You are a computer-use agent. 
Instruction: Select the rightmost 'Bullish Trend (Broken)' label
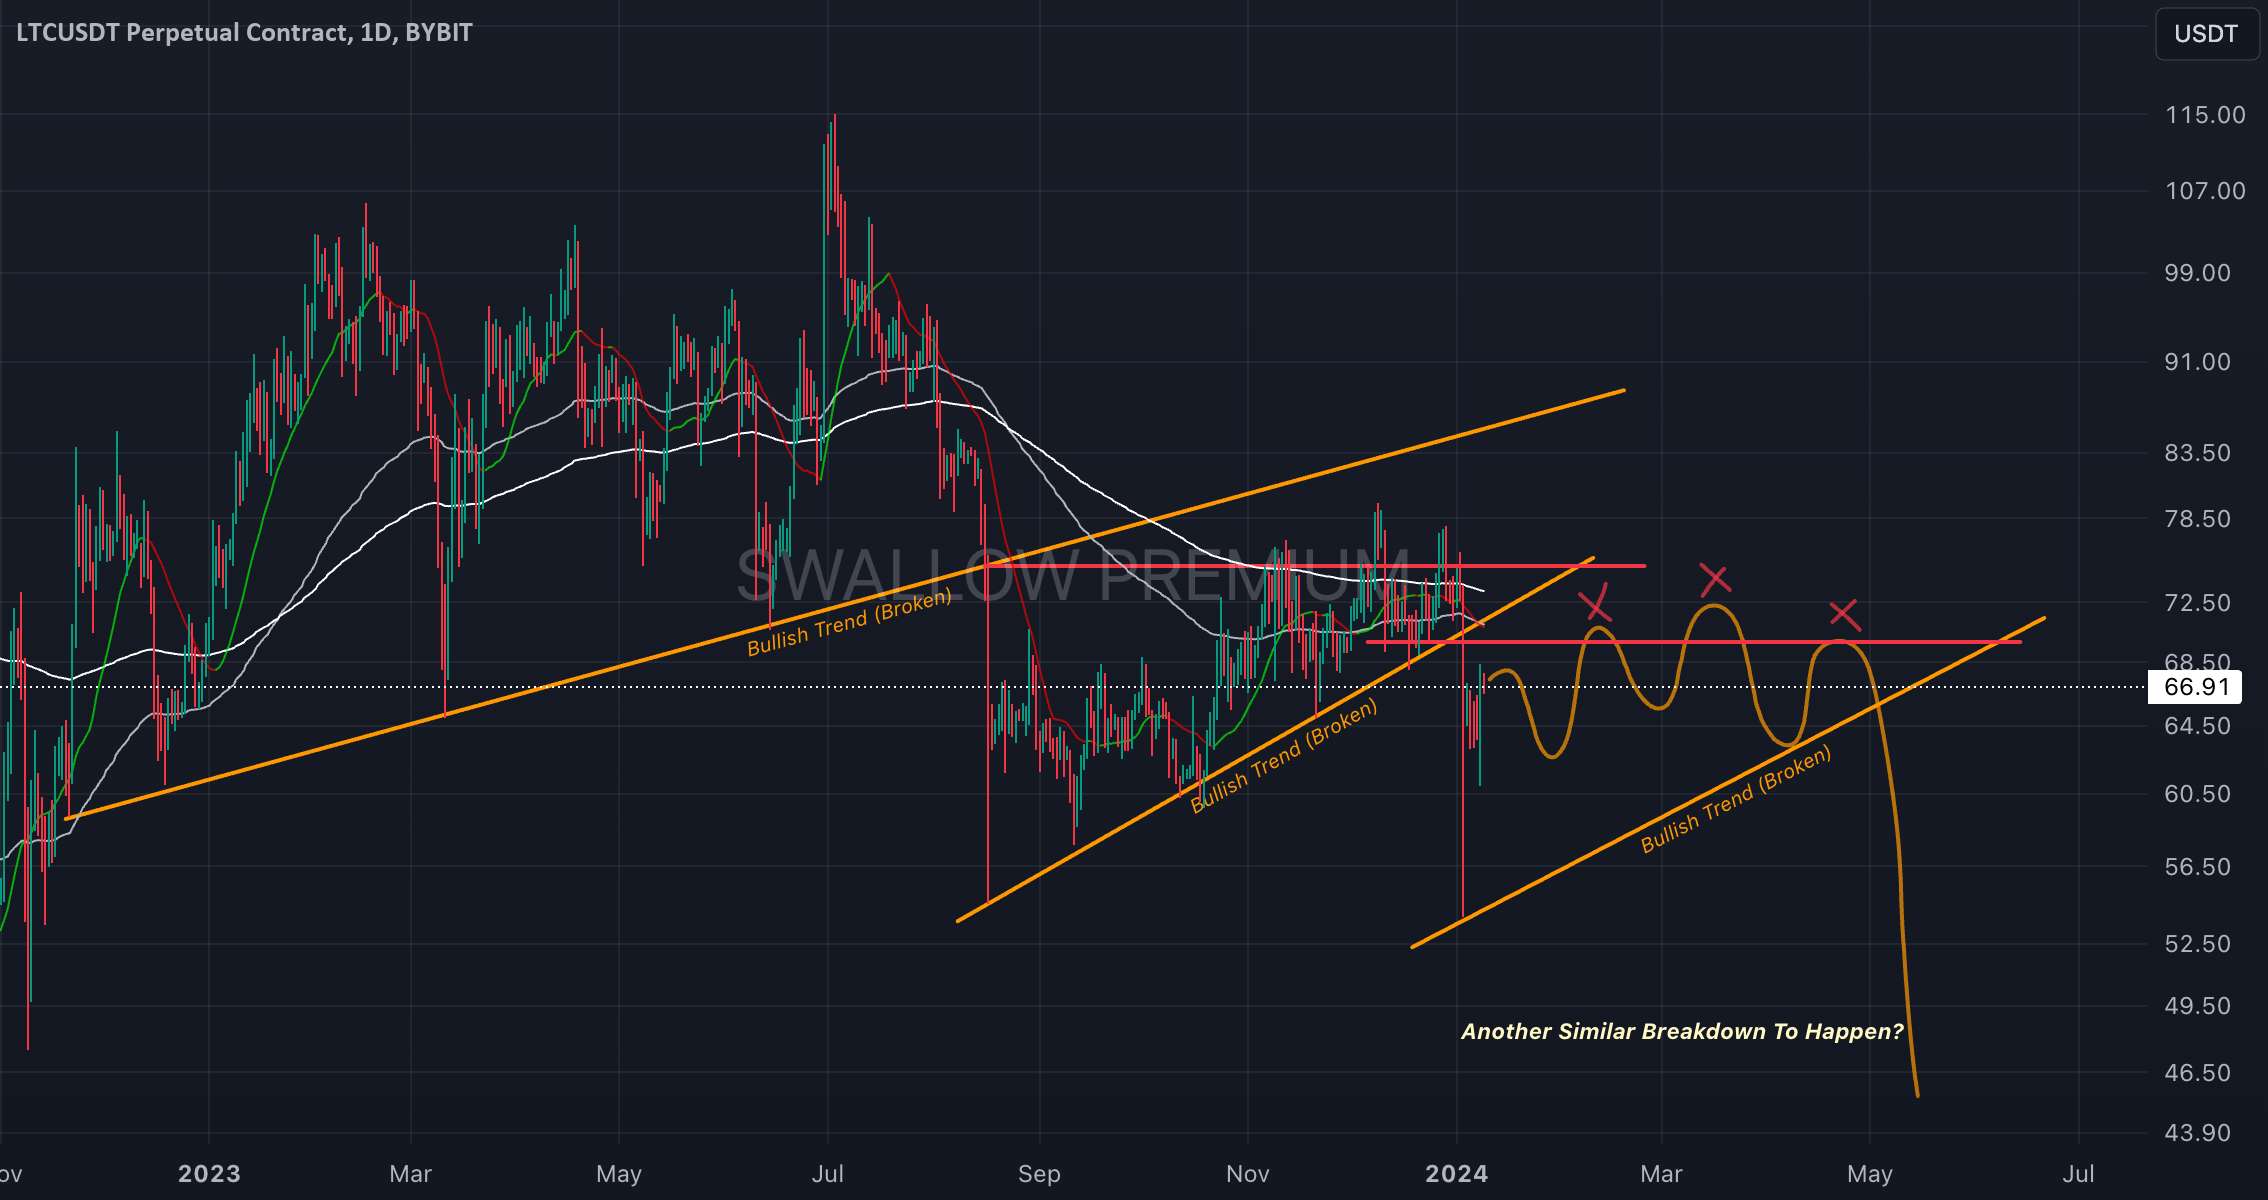[1737, 799]
